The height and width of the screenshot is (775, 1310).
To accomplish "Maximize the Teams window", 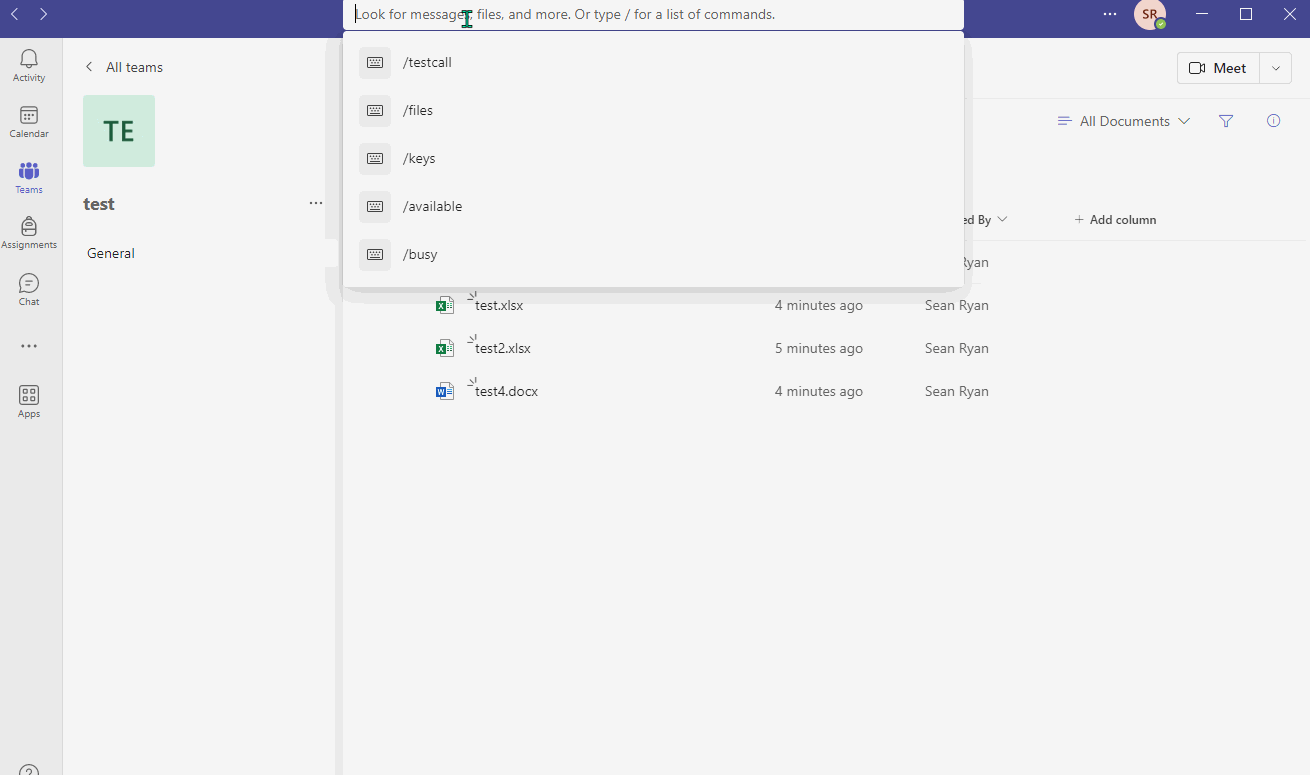I will click(1246, 14).
